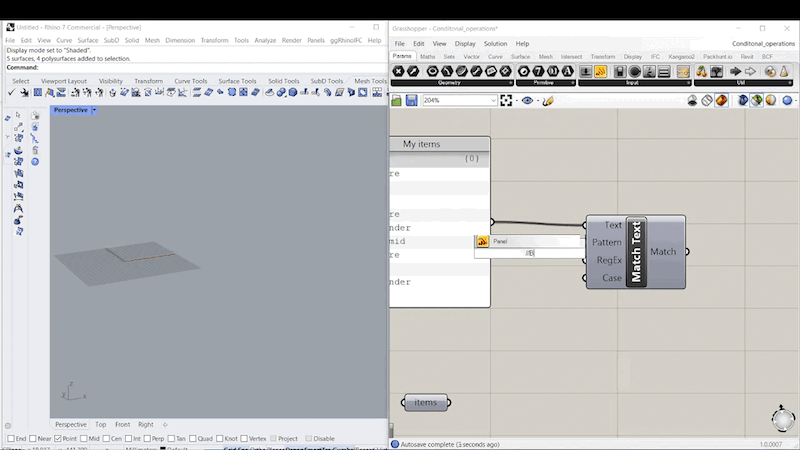The width and height of the screenshot is (800, 450).
Task: Select the Circle parameter icon in Geometry group
Action: tap(433, 71)
